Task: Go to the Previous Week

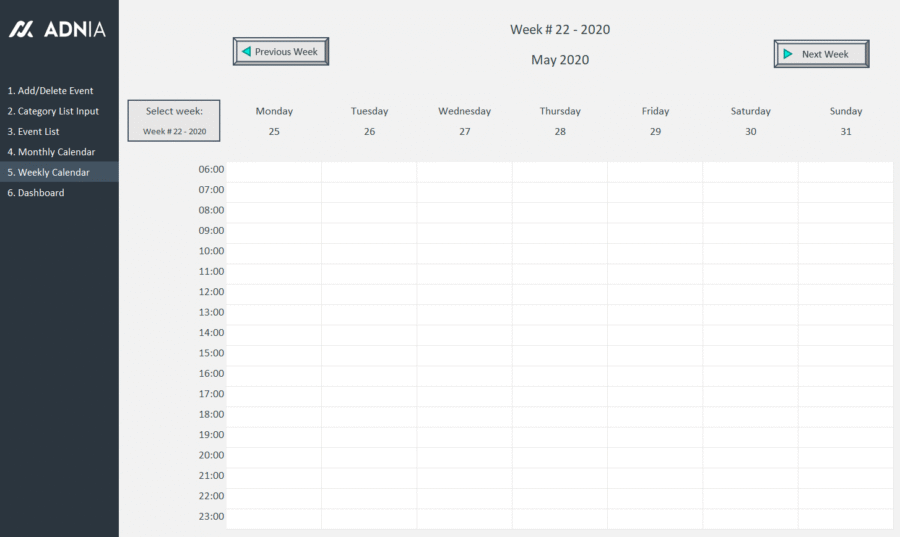Action: (281, 51)
